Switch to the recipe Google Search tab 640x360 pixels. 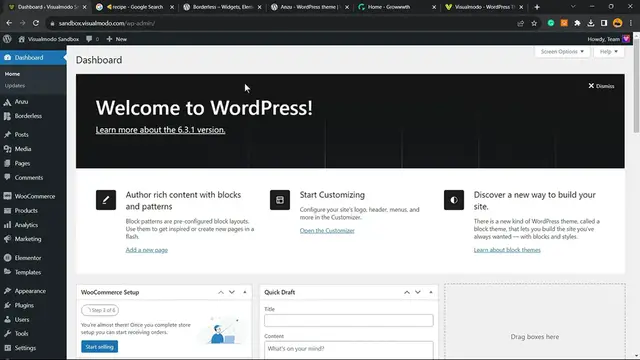coord(135,7)
